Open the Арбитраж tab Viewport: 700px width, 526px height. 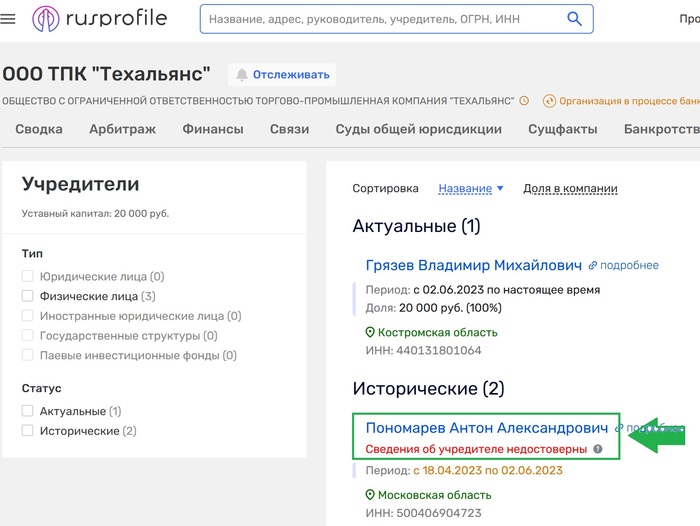122,129
